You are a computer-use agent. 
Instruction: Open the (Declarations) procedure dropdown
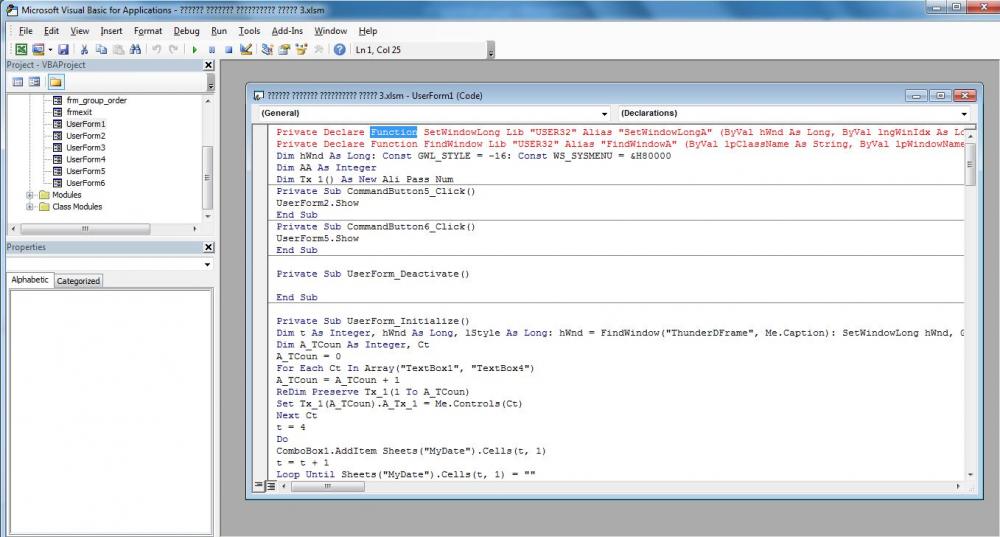(x=964, y=114)
